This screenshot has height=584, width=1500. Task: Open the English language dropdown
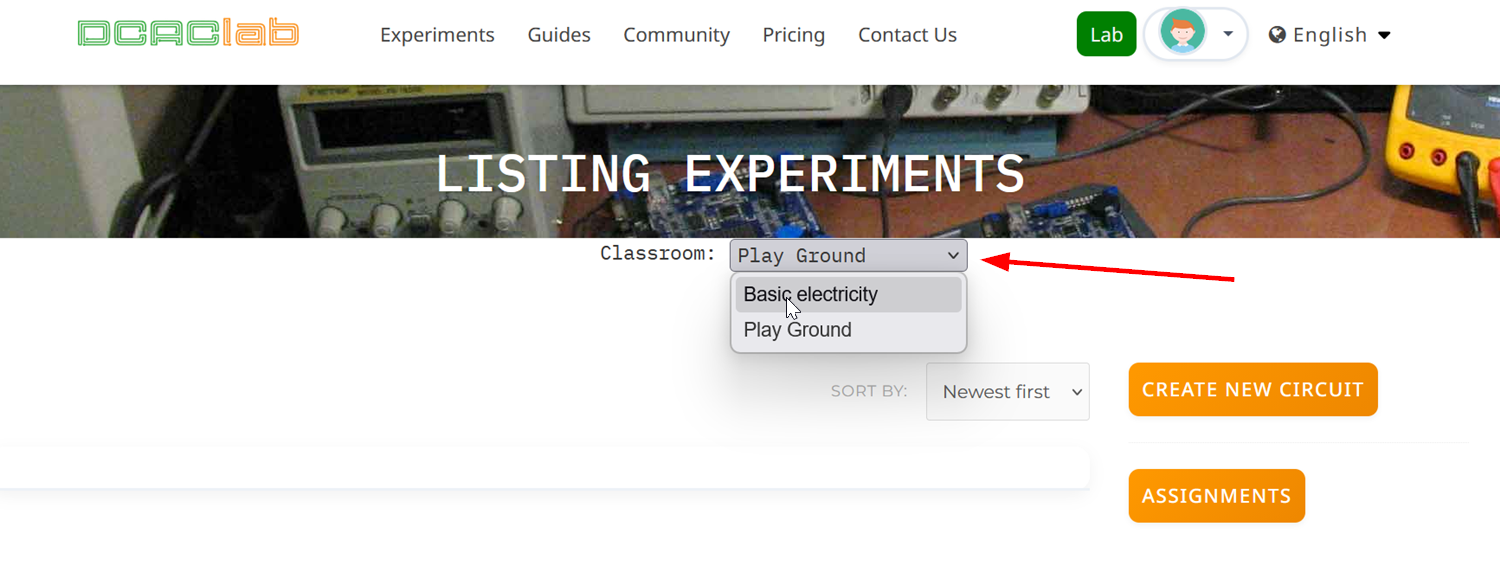tap(1330, 35)
